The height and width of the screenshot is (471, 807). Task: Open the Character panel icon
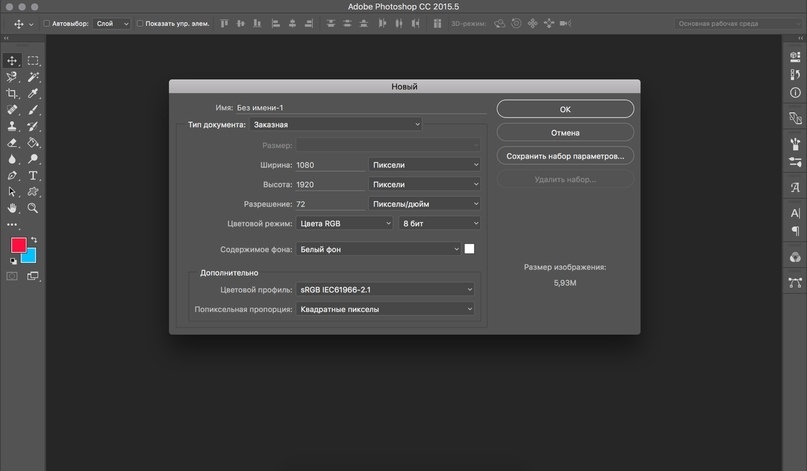[x=795, y=213]
